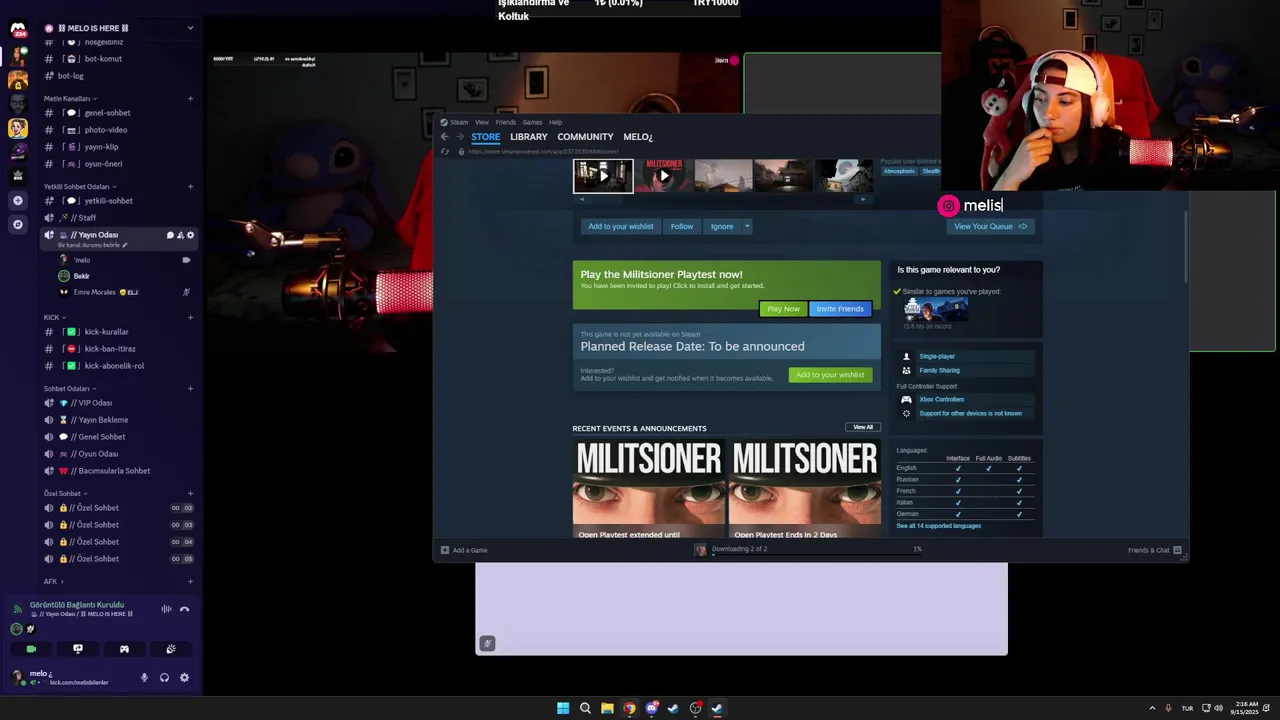
Task: Start an activity with the game controller icon
Action: coord(124,649)
